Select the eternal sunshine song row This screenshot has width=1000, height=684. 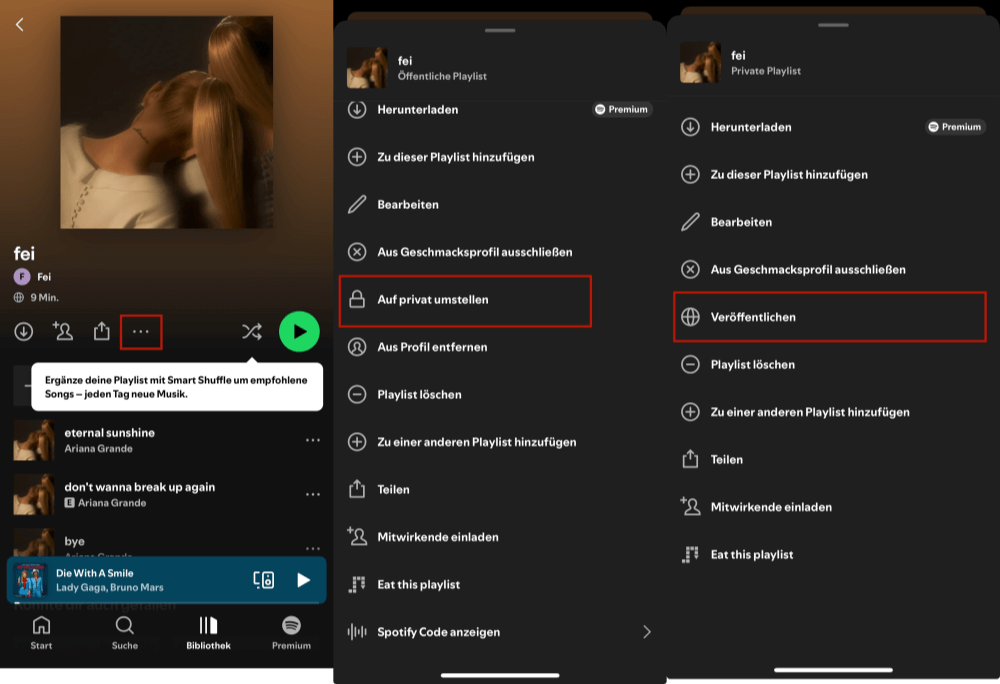167,440
